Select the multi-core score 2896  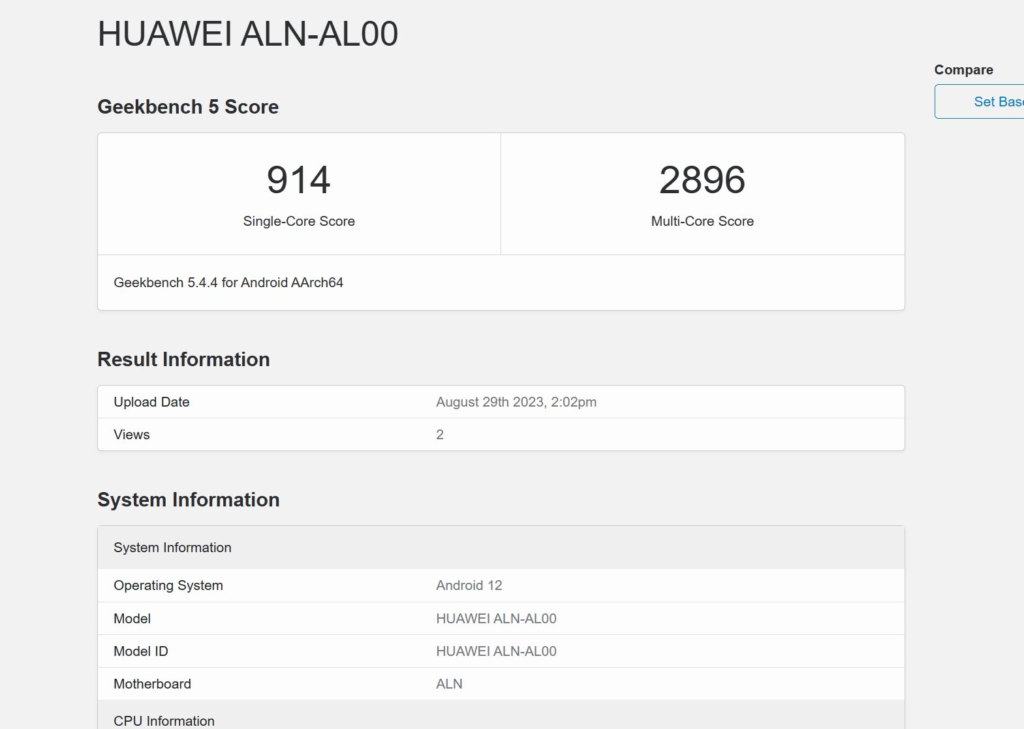coord(702,180)
